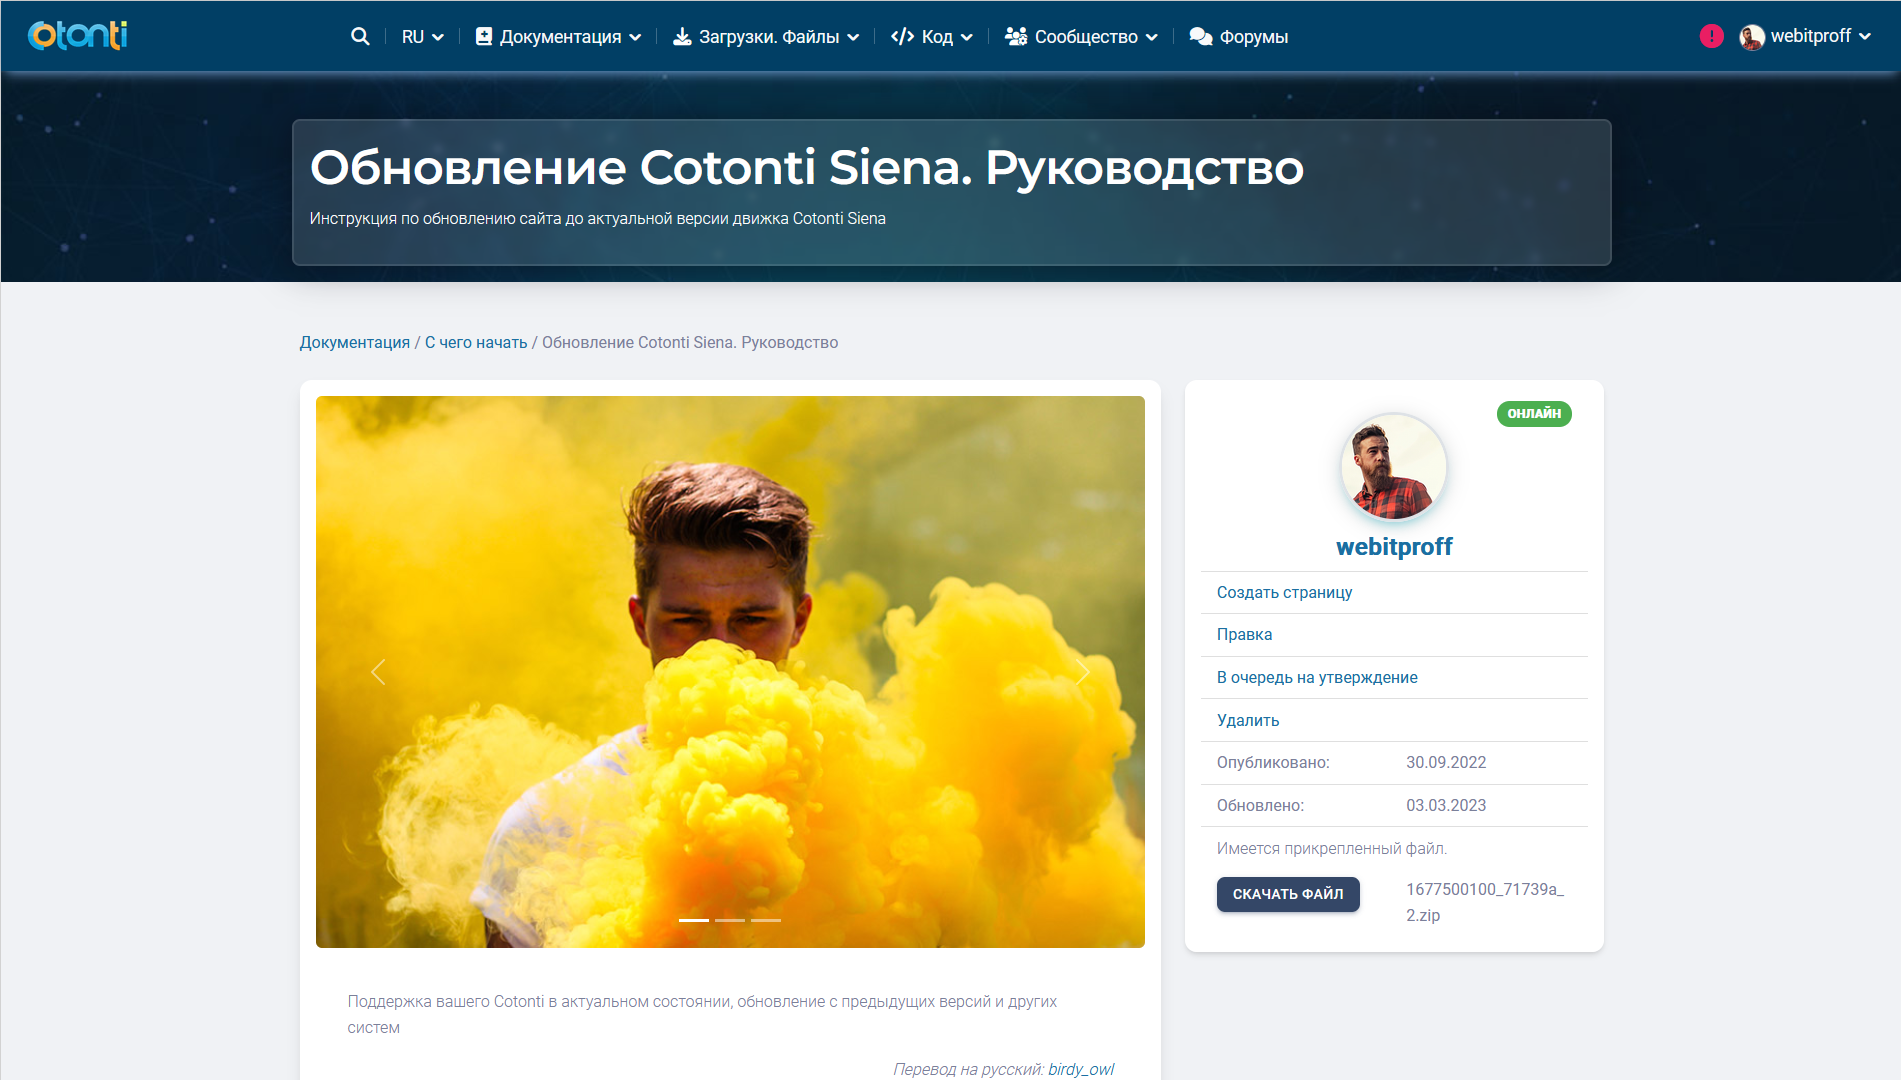Screen dimensions: 1901x1080
Task: Click the updated date 03.03.2023
Action: (1446, 805)
